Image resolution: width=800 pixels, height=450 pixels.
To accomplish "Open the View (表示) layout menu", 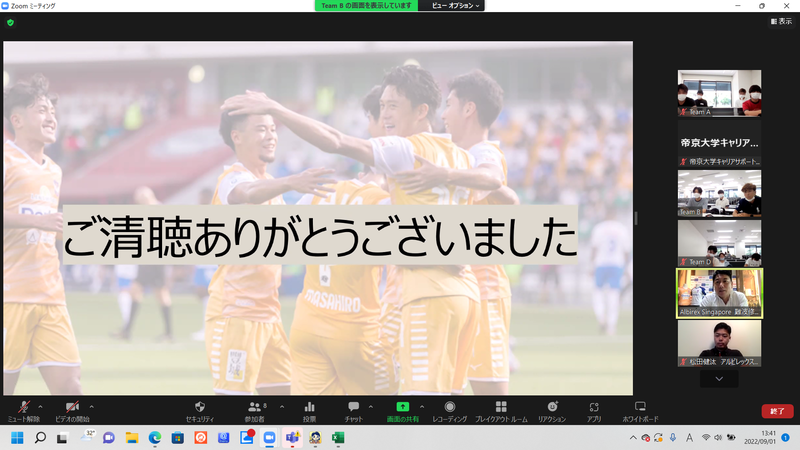I will (x=781, y=21).
